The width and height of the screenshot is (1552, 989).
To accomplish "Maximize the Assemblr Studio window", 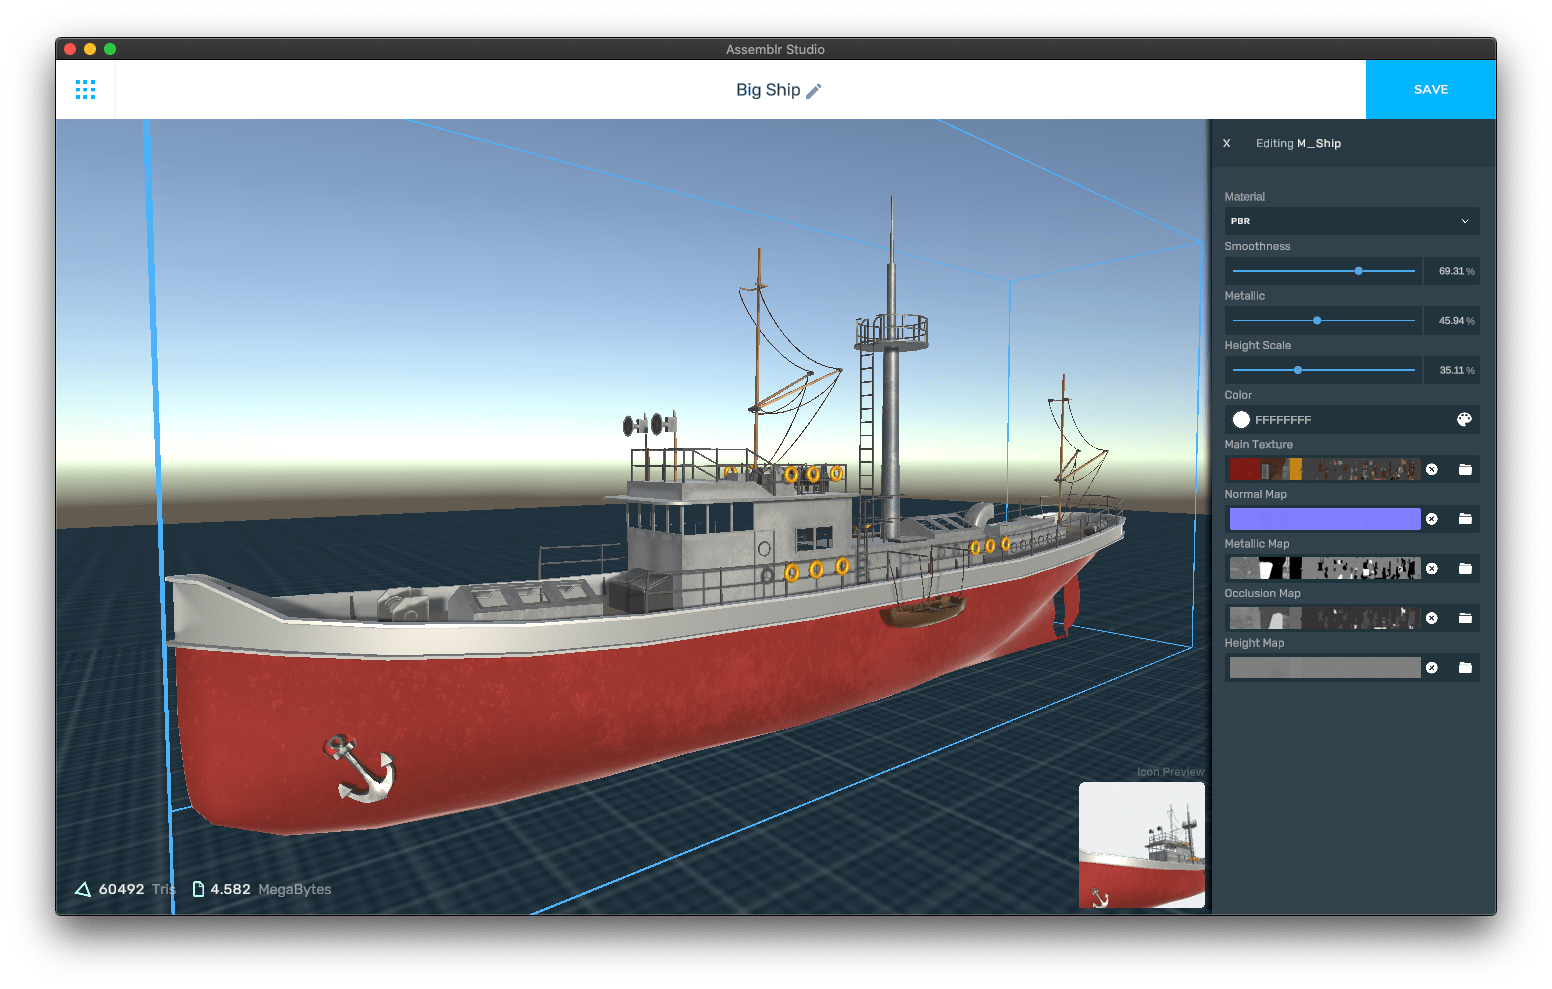I will 110,49.
